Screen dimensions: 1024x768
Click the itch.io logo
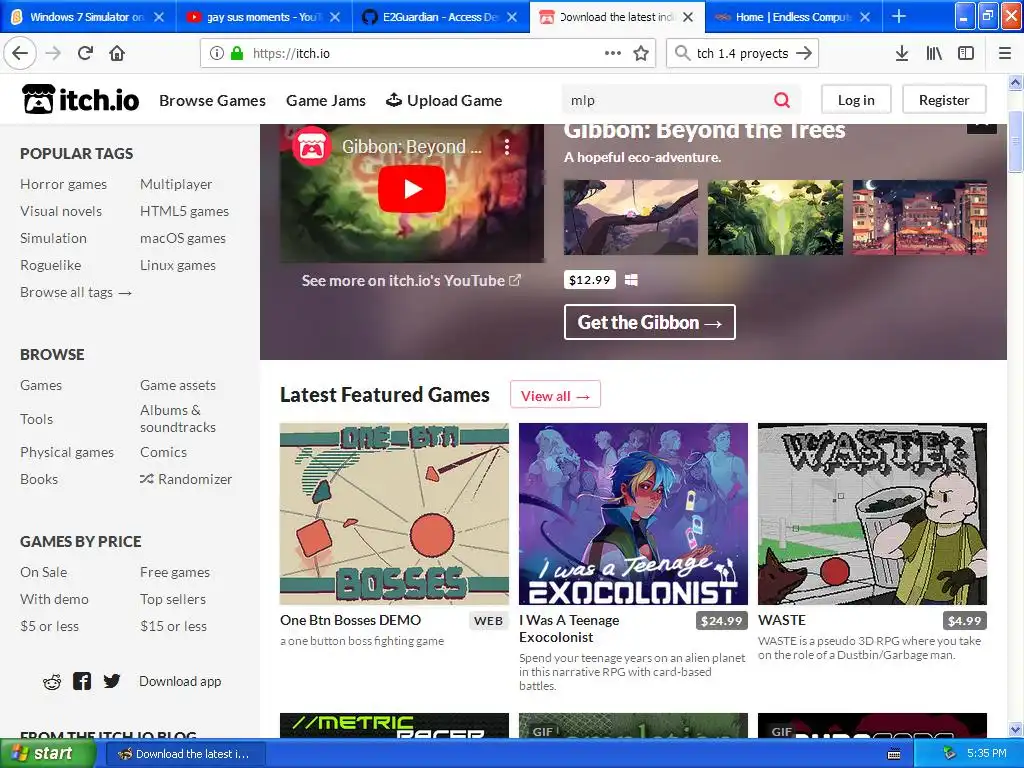click(80, 100)
